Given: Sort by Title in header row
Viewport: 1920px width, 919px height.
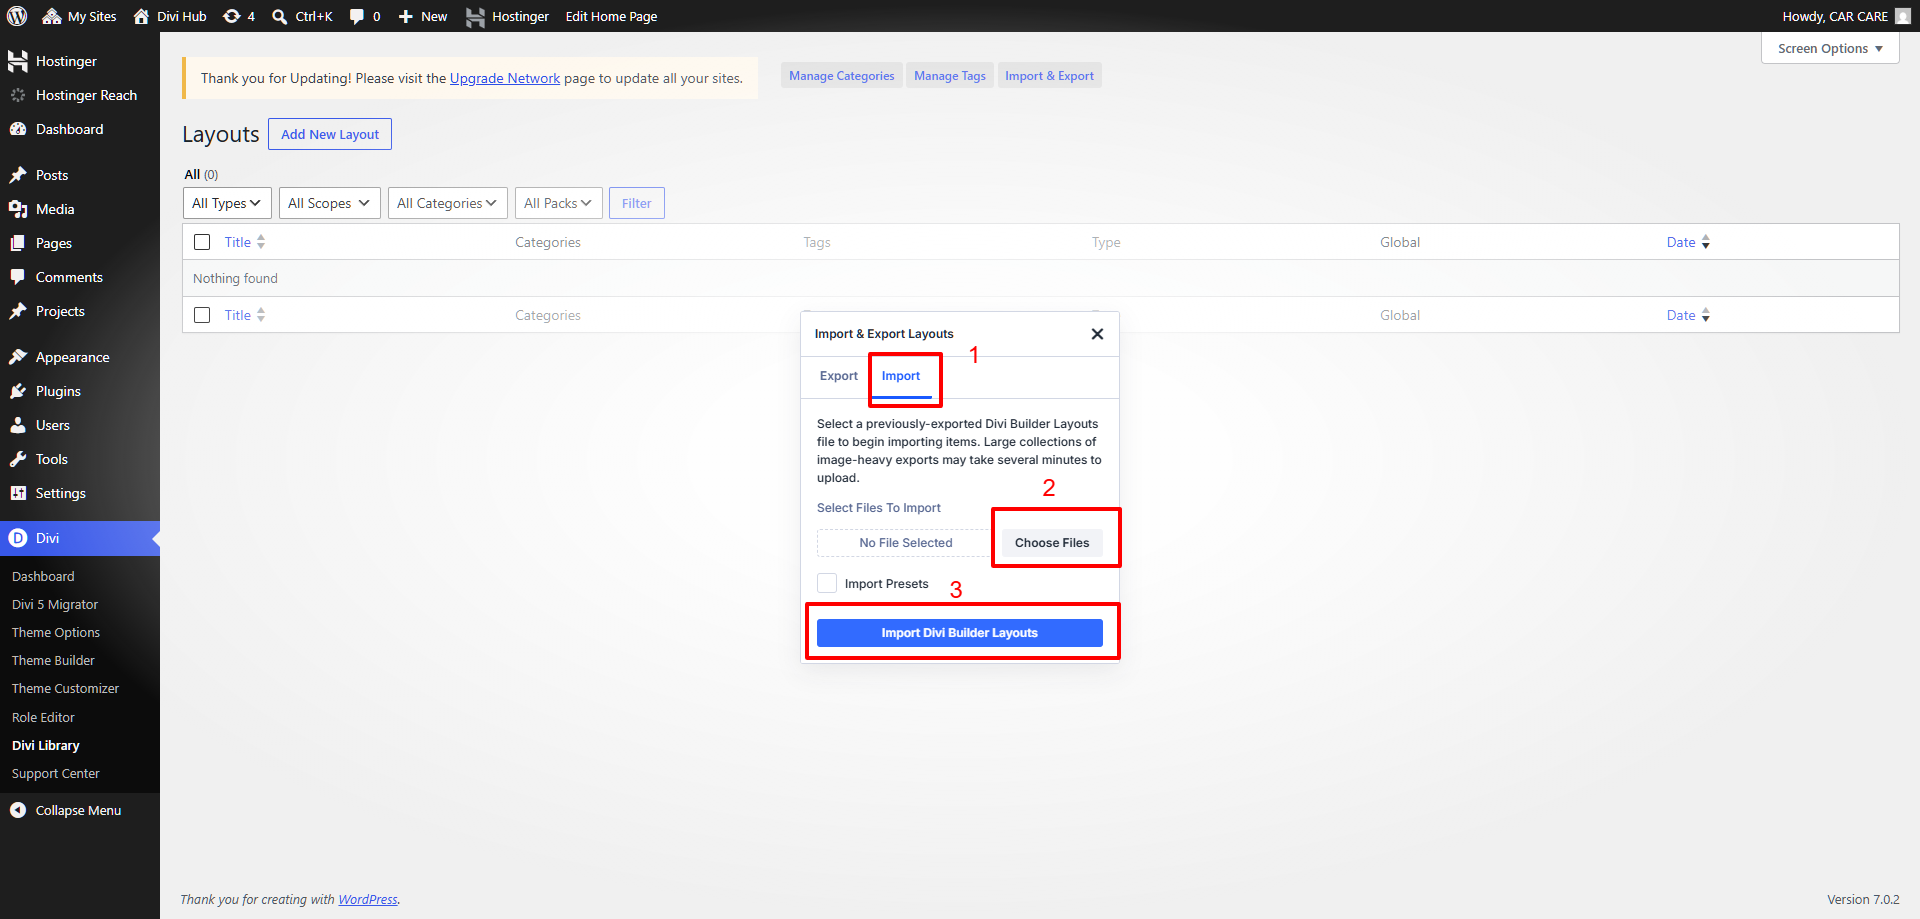Looking at the screenshot, I should 244,242.
